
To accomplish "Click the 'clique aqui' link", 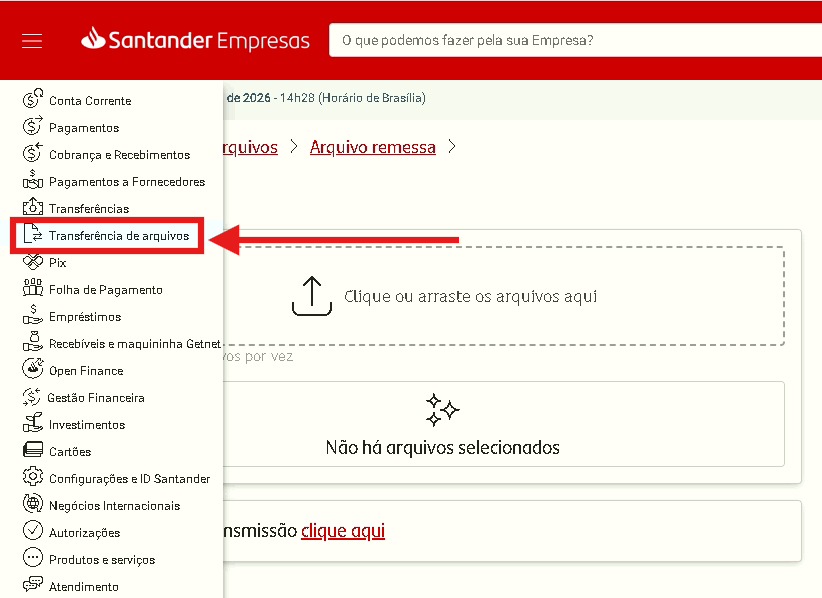I will pos(343,531).
